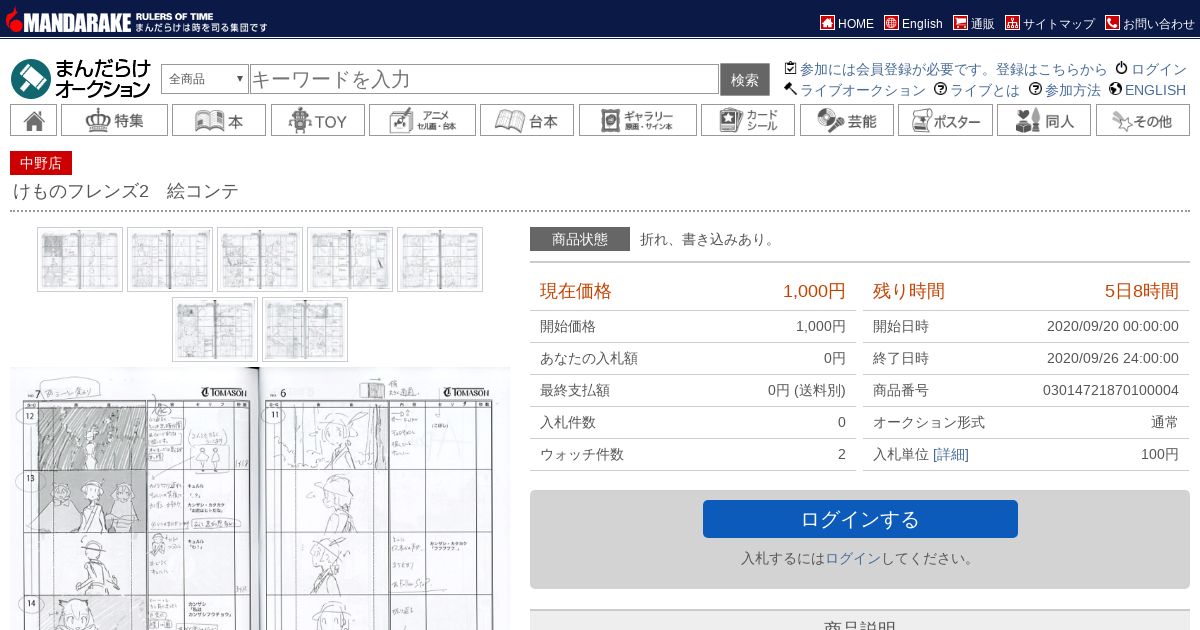Open the アニメ セル画・台本 category
The image size is (1200, 630).
point(422,120)
